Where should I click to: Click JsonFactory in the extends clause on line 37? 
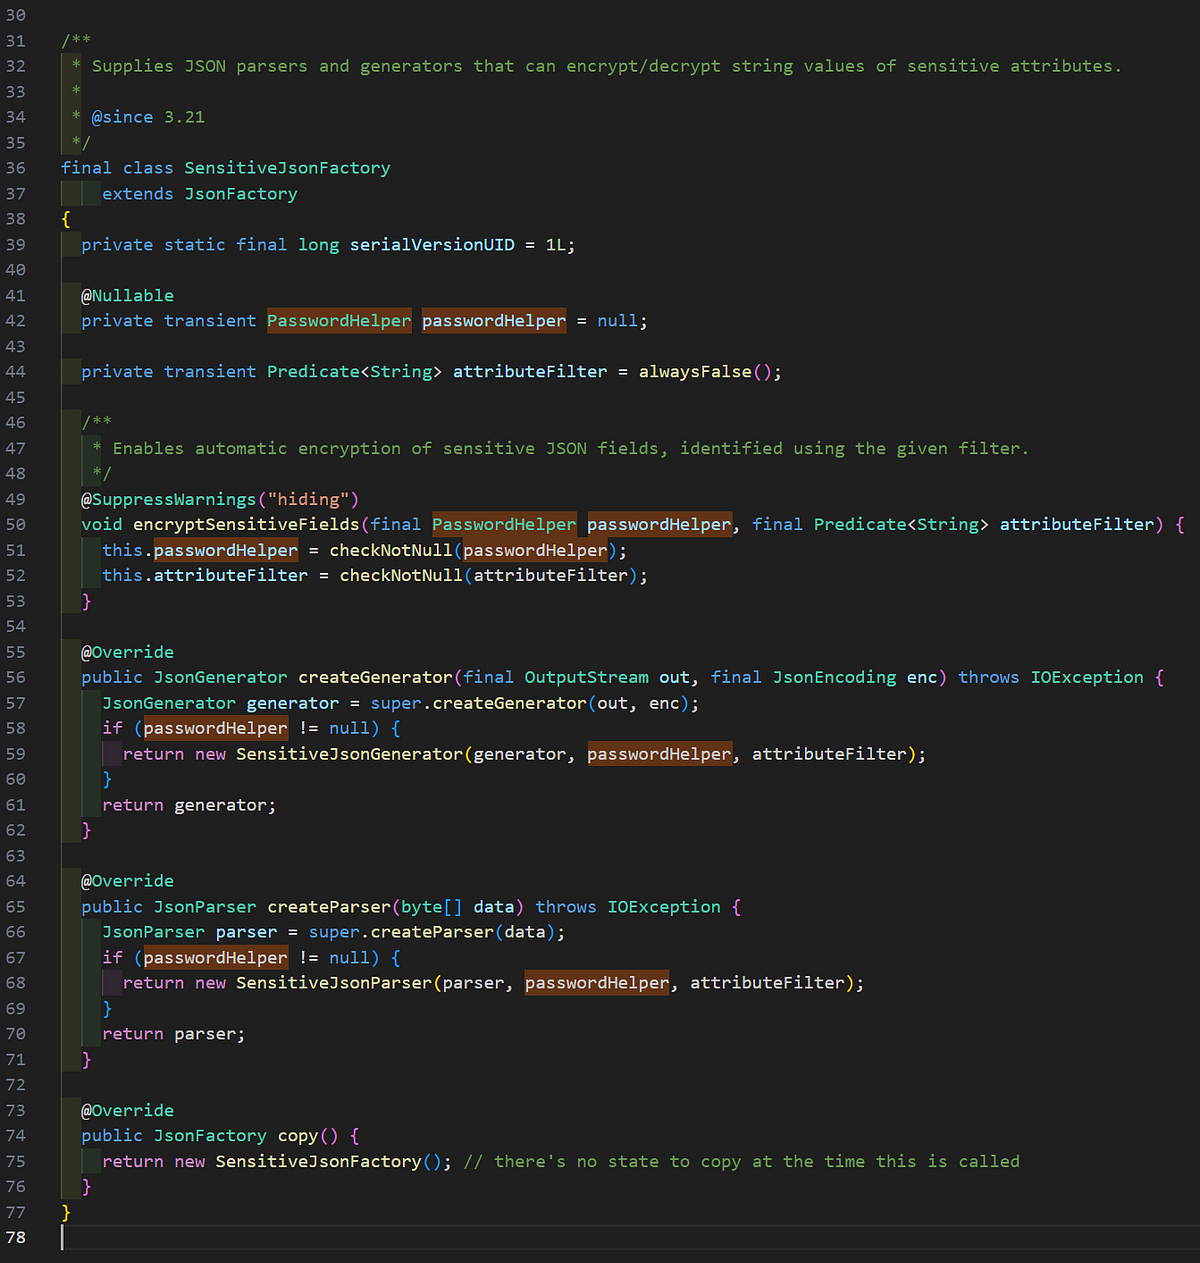point(241,194)
